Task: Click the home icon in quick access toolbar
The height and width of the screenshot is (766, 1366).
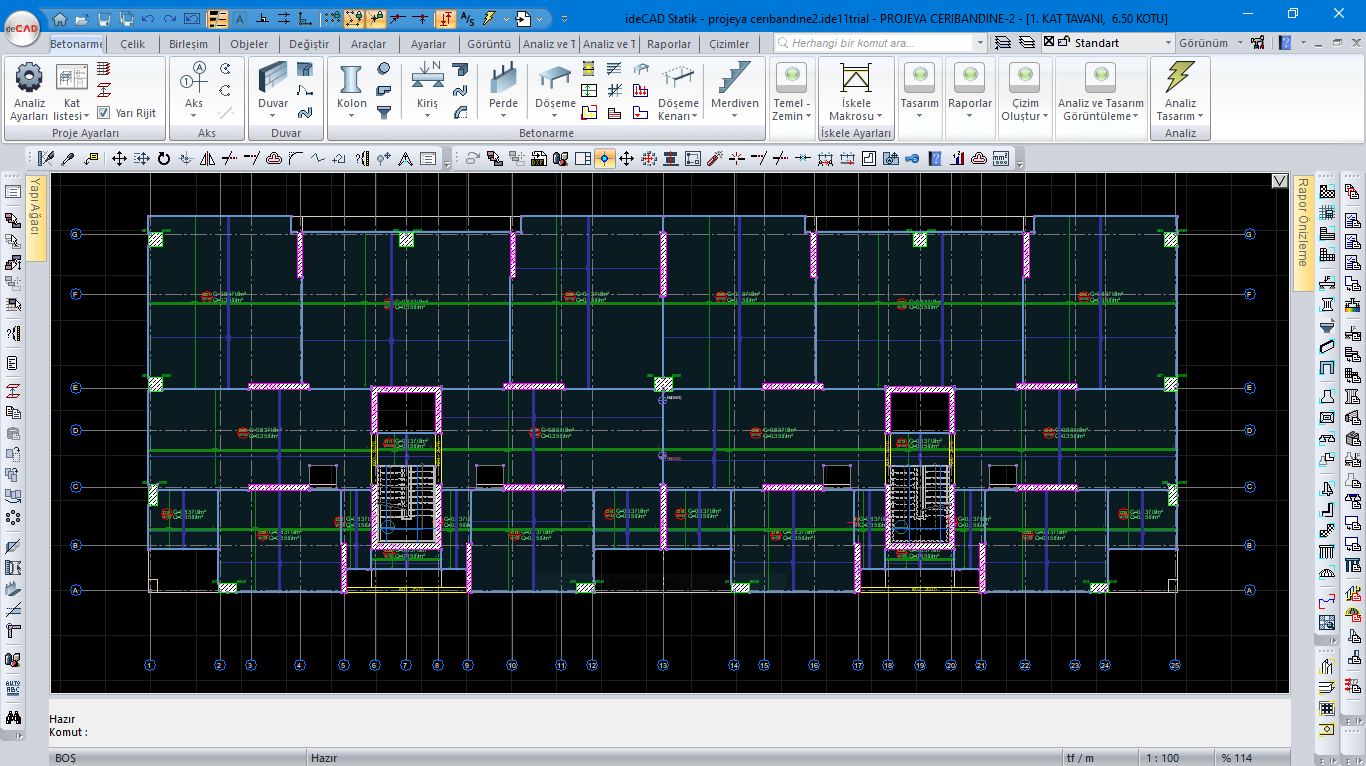Action: [x=60, y=18]
